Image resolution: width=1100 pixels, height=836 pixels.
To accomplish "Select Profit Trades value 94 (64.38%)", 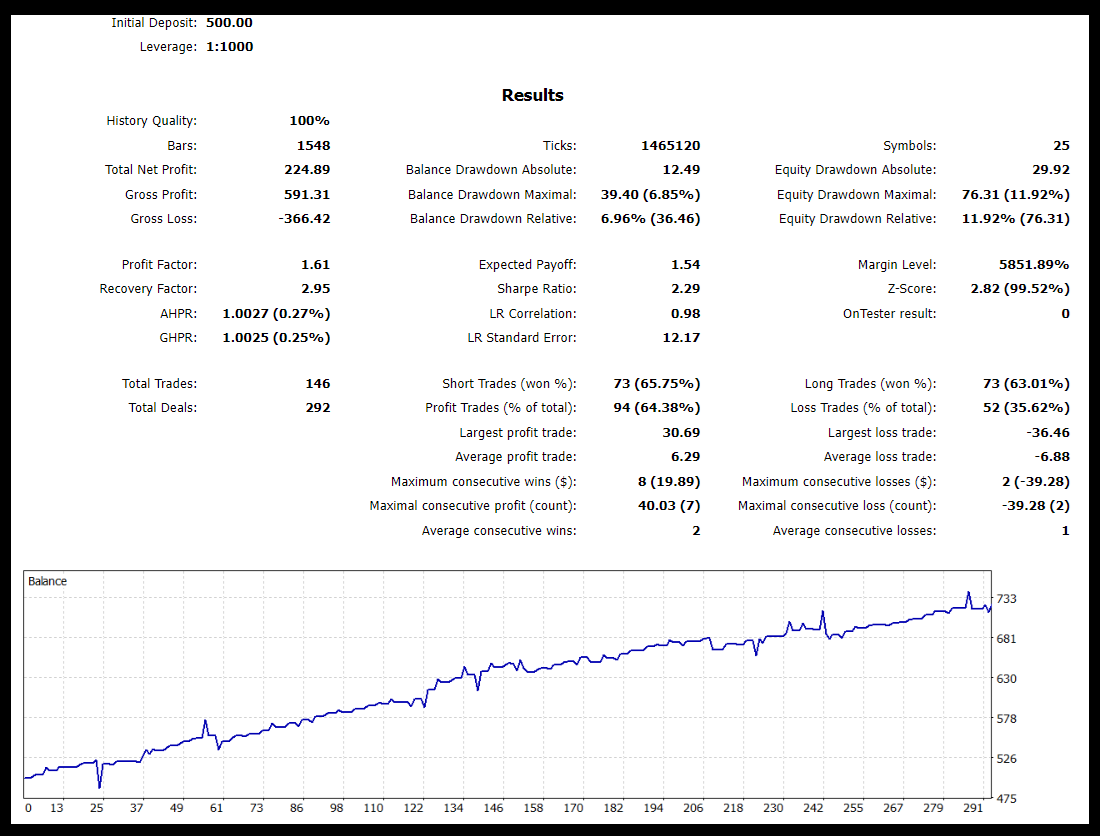I will (x=657, y=408).
